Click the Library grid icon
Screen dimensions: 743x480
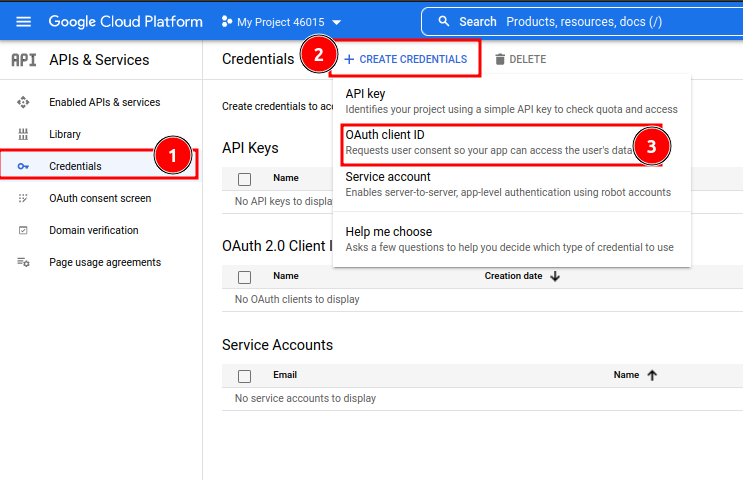(x=23, y=134)
